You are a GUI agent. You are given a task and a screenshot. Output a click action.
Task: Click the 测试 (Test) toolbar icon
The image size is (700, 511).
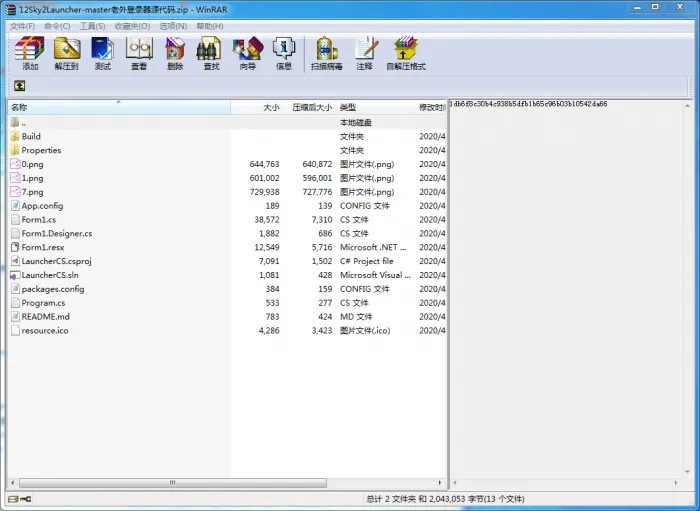(x=103, y=48)
